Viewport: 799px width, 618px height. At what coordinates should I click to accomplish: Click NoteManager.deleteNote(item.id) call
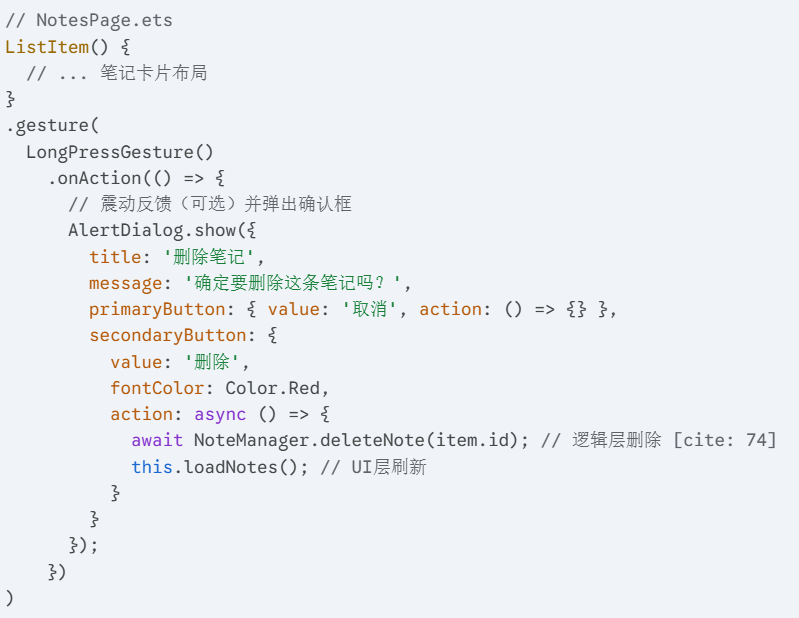pyautogui.click(x=356, y=440)
